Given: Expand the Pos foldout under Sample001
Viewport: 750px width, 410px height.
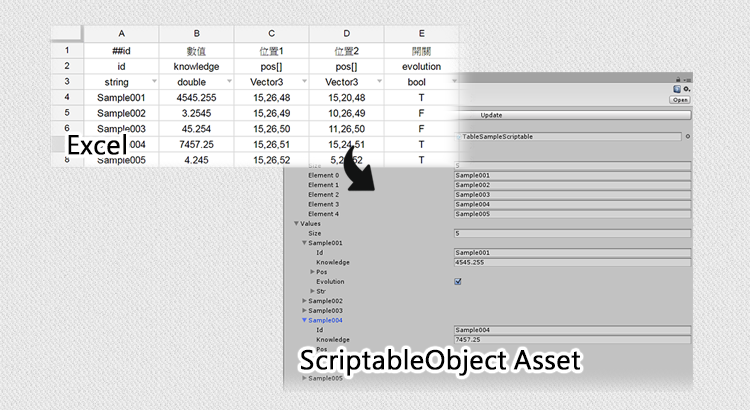Looking at the screenshot, I should [312, 272].
